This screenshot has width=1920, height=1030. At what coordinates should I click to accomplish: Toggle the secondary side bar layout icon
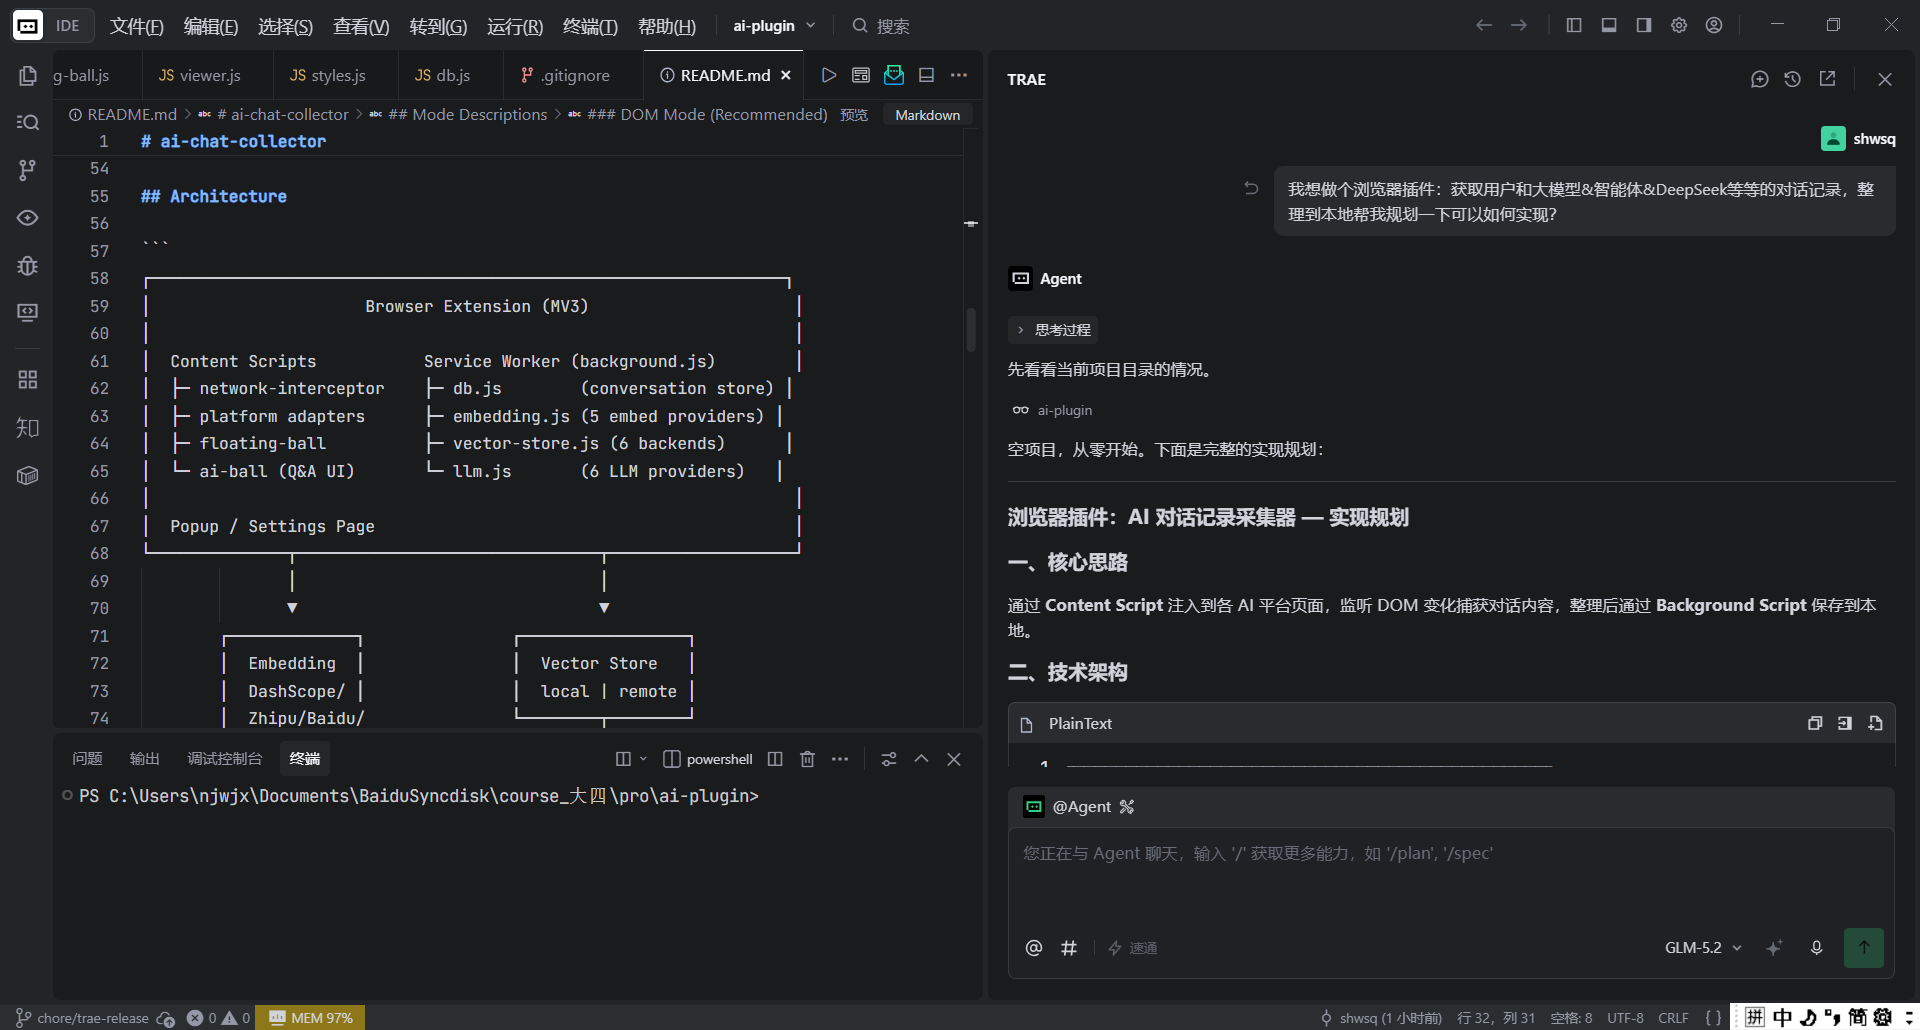(1644, 25)
